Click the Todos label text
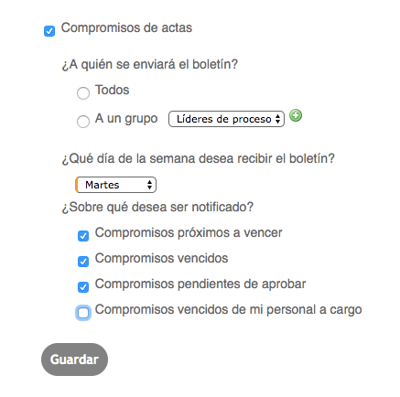The height and width of the screenshot is (397, 400). coord(112,90)
